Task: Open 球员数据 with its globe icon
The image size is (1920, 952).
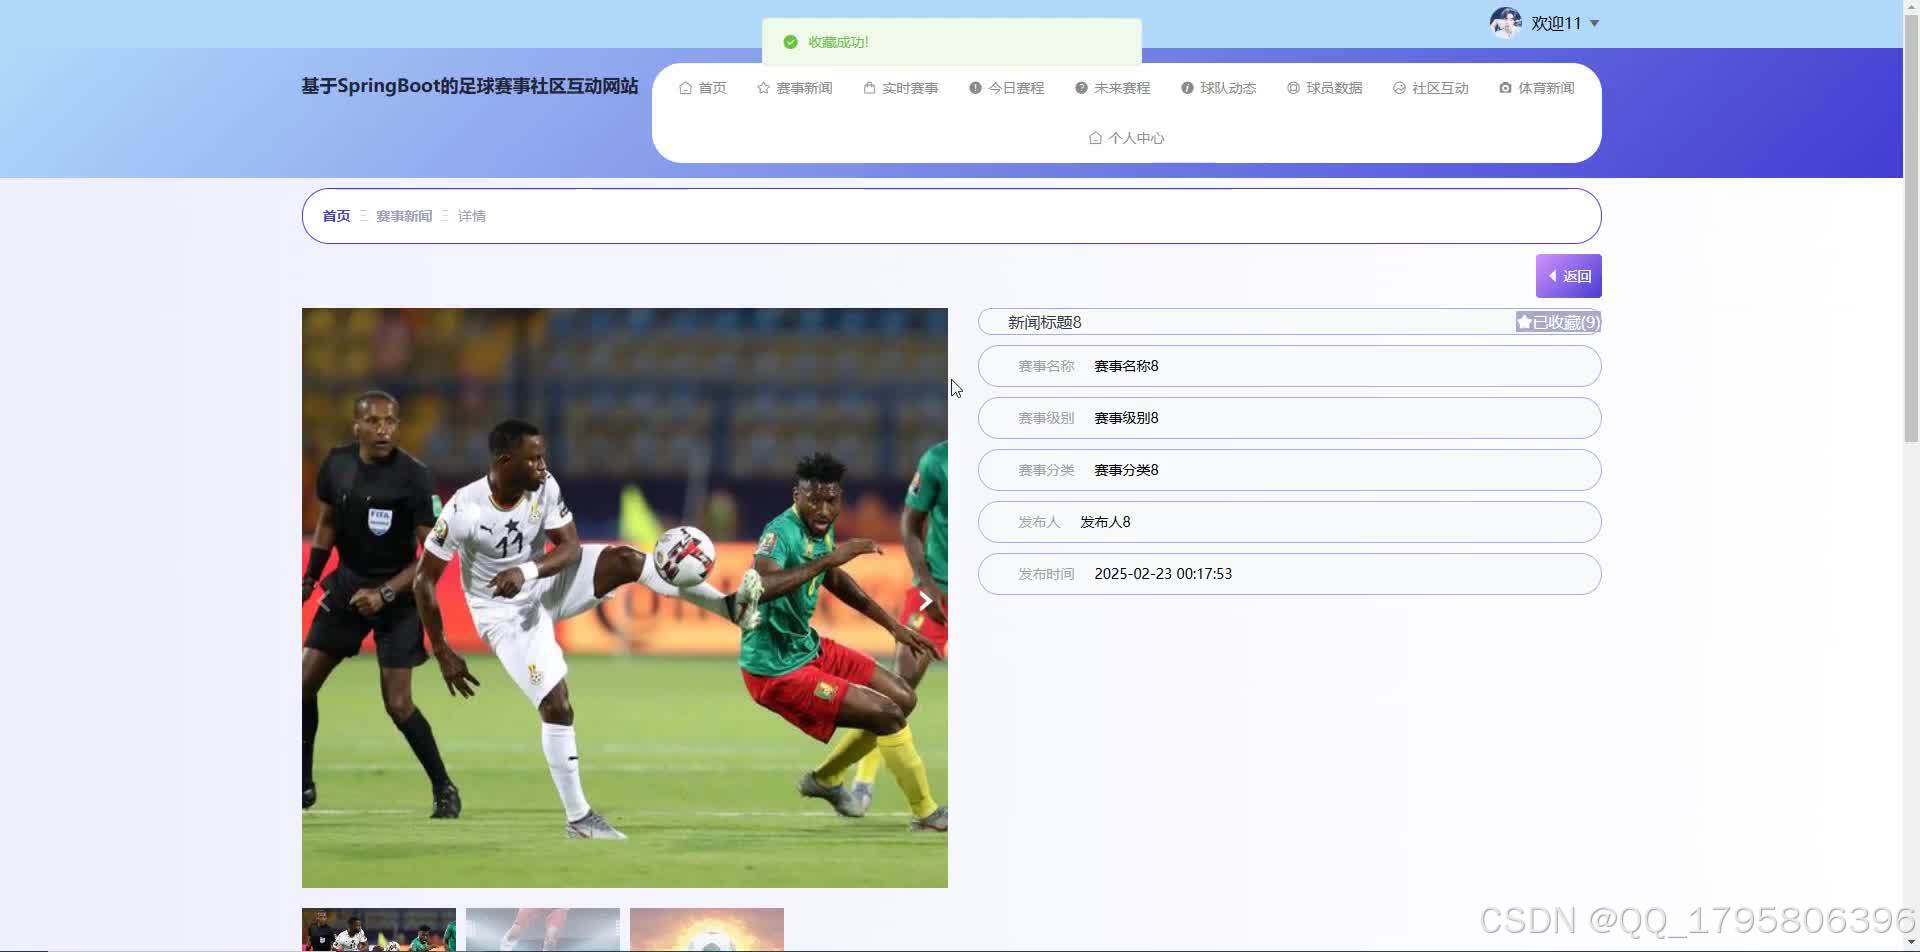Action: (x=1292, y=88)
